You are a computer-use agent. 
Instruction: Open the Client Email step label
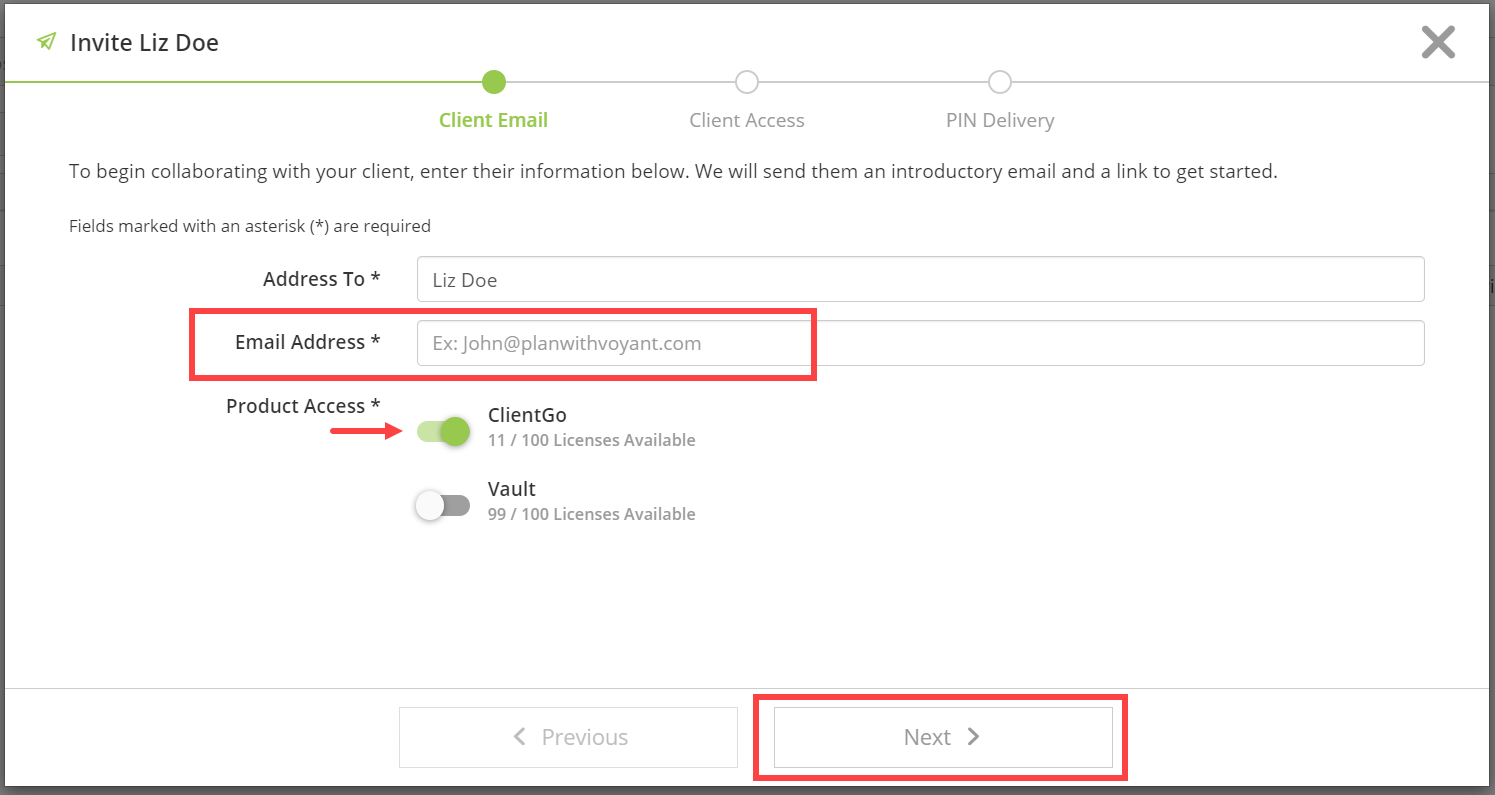[493, 120]
